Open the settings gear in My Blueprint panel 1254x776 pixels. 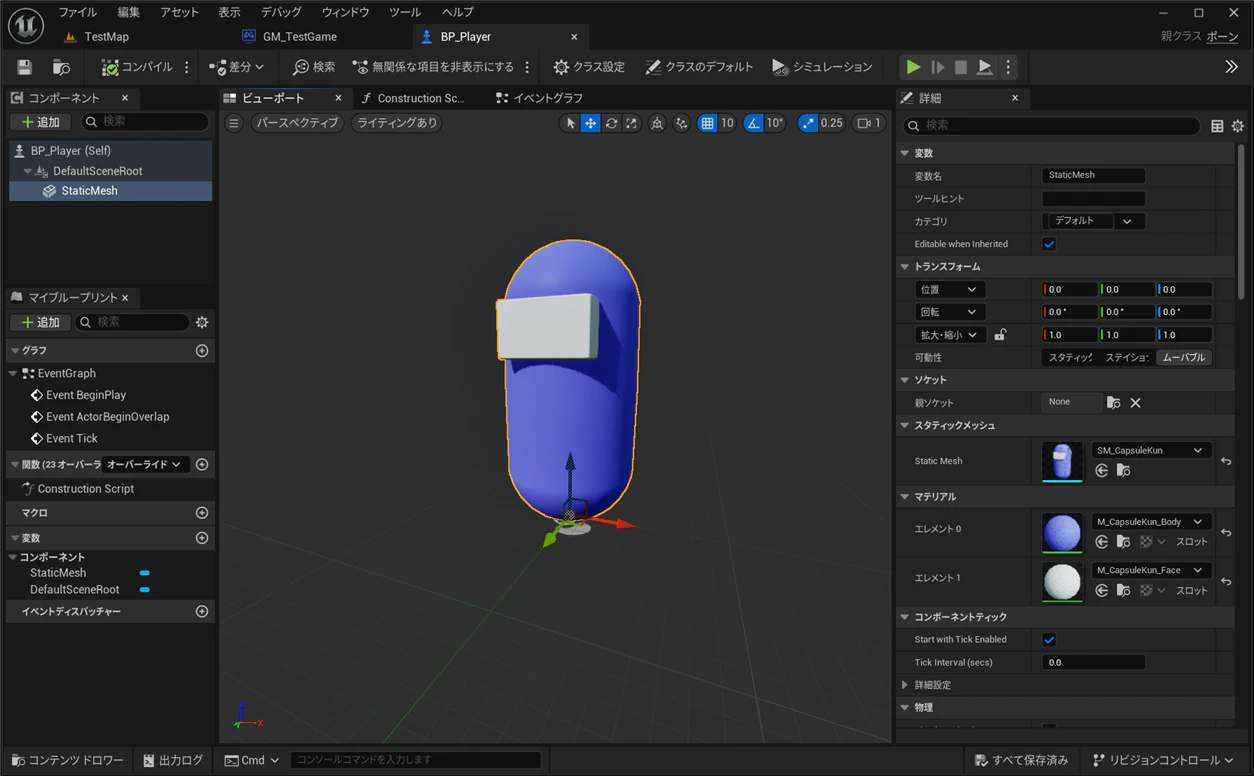pyautogui.click(x=202, y=322)
